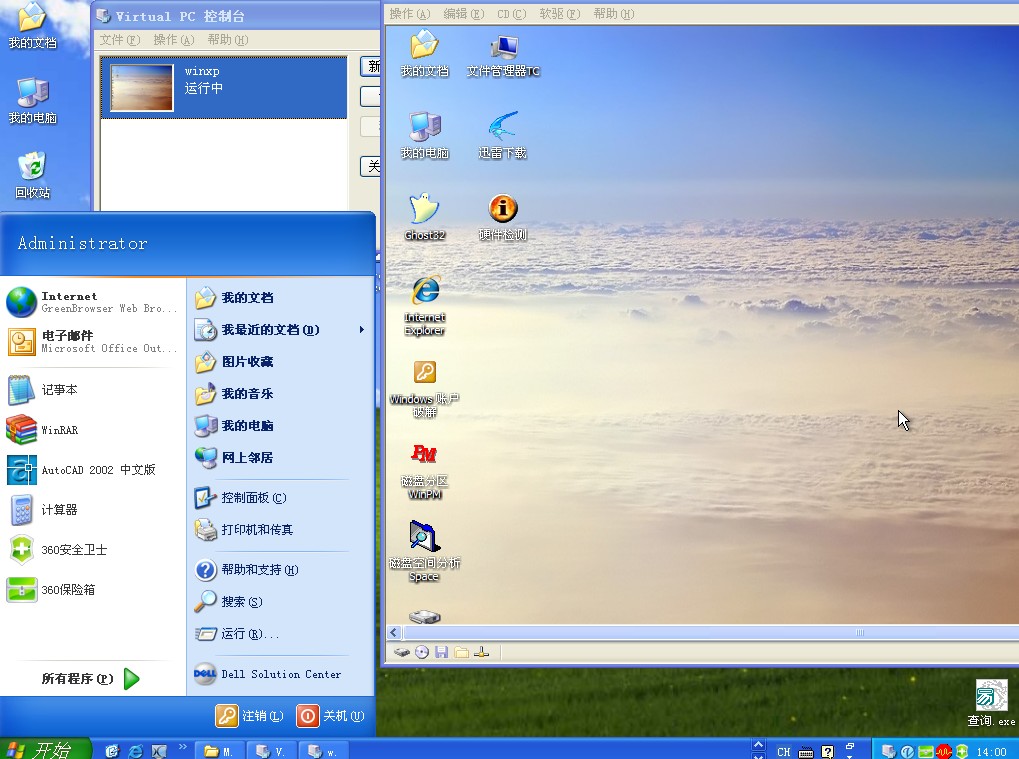Expand quick launch overflow chevron
Image resolution: width=1019 pixels, height=759 pixels.
click(x=183, y=747)
